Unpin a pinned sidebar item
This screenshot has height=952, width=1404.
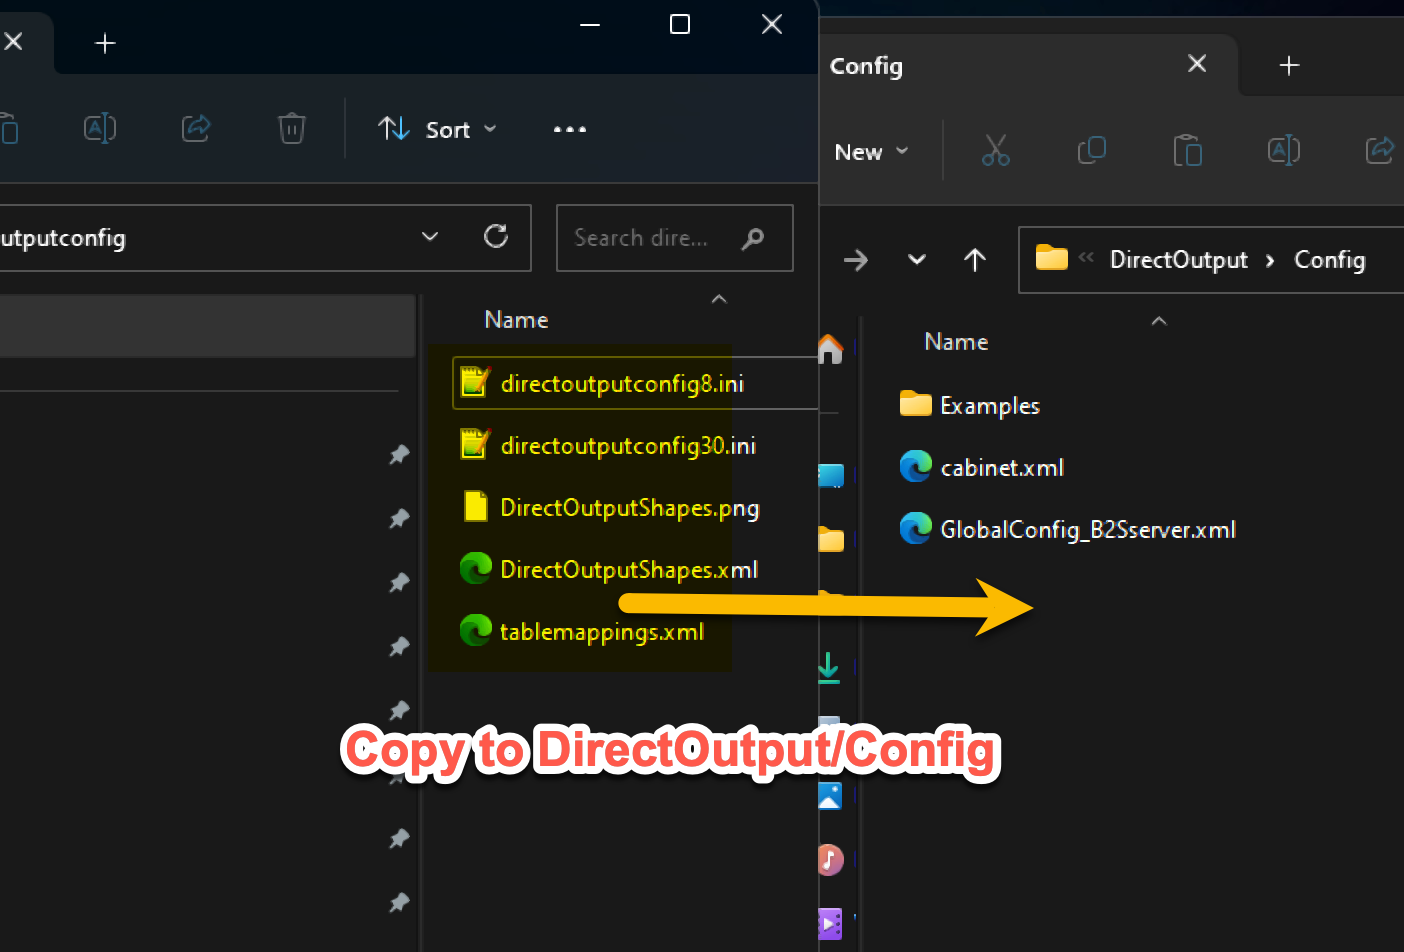pyautogui.click(x=399, y=455)
